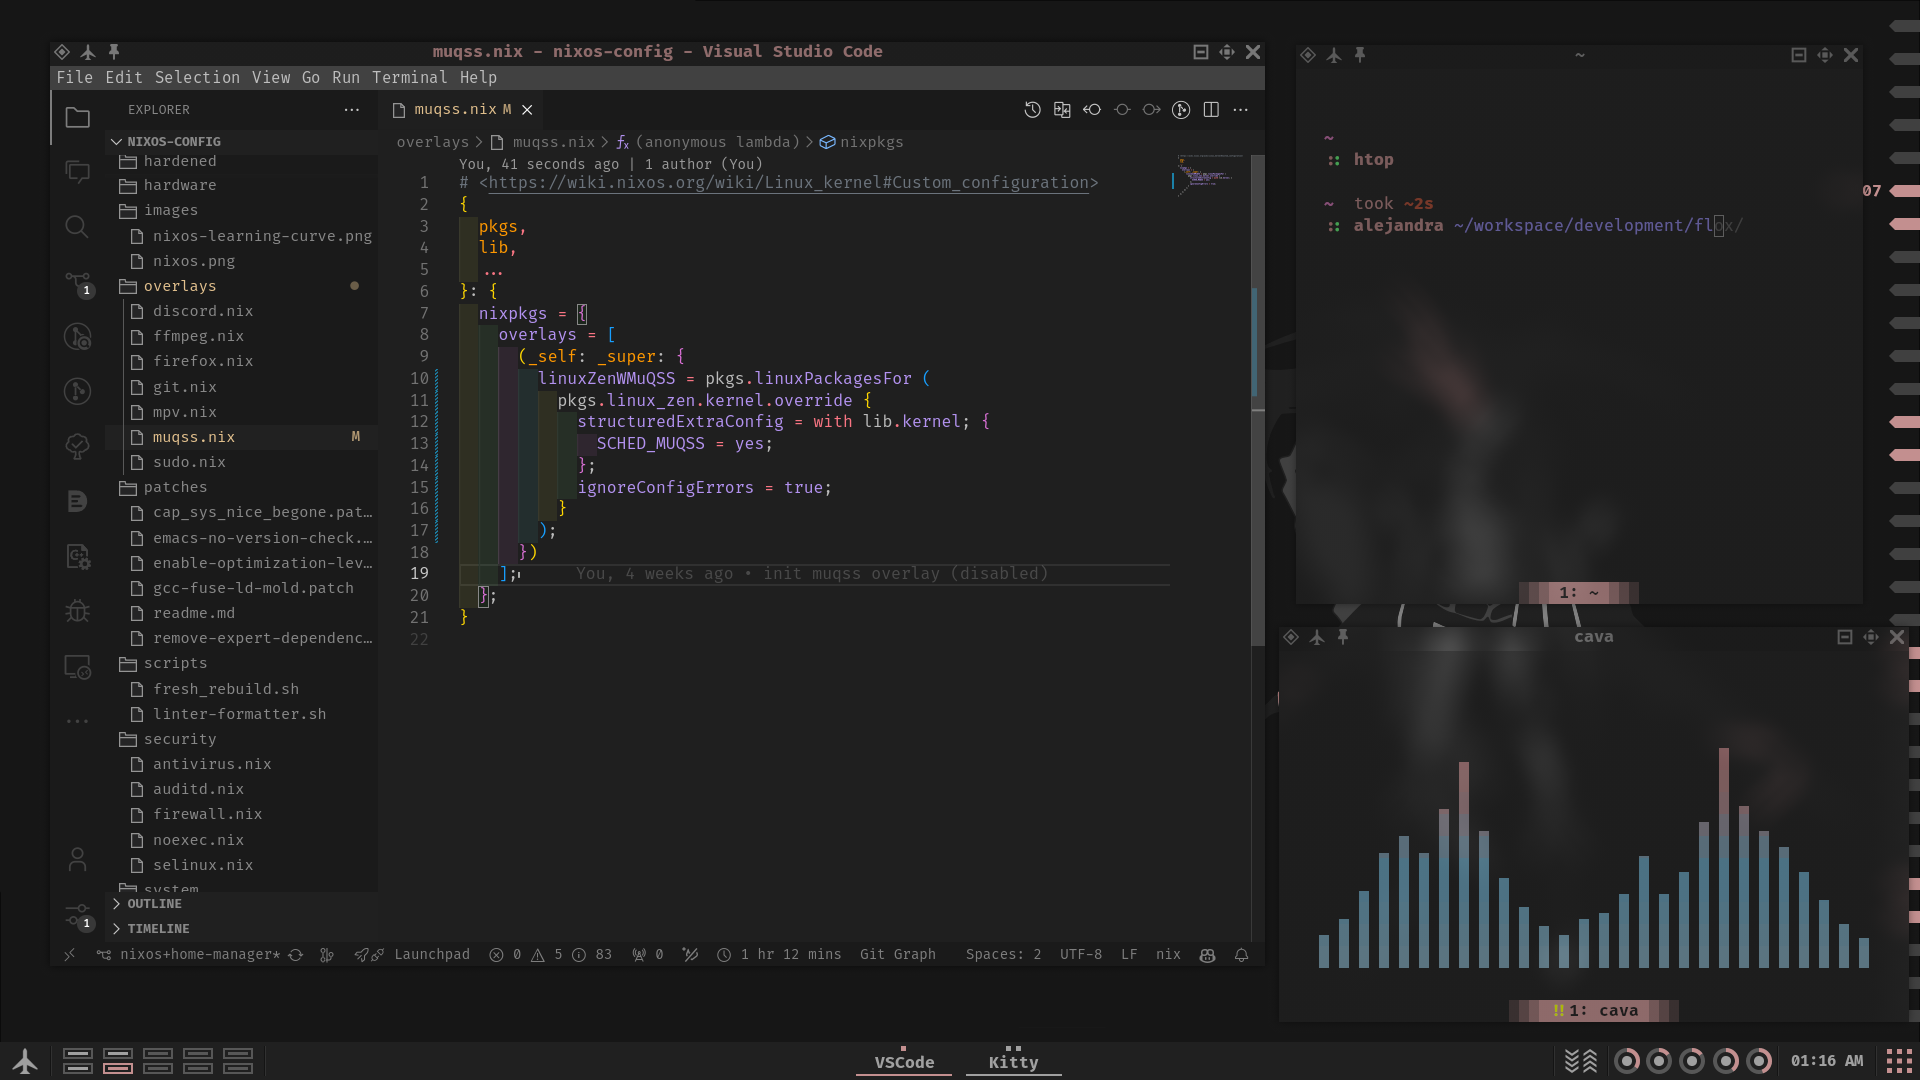Screen dimensions: 1920x1080
Task: Synchronize changes using status bar sync icon
Action: click(296, 955)
